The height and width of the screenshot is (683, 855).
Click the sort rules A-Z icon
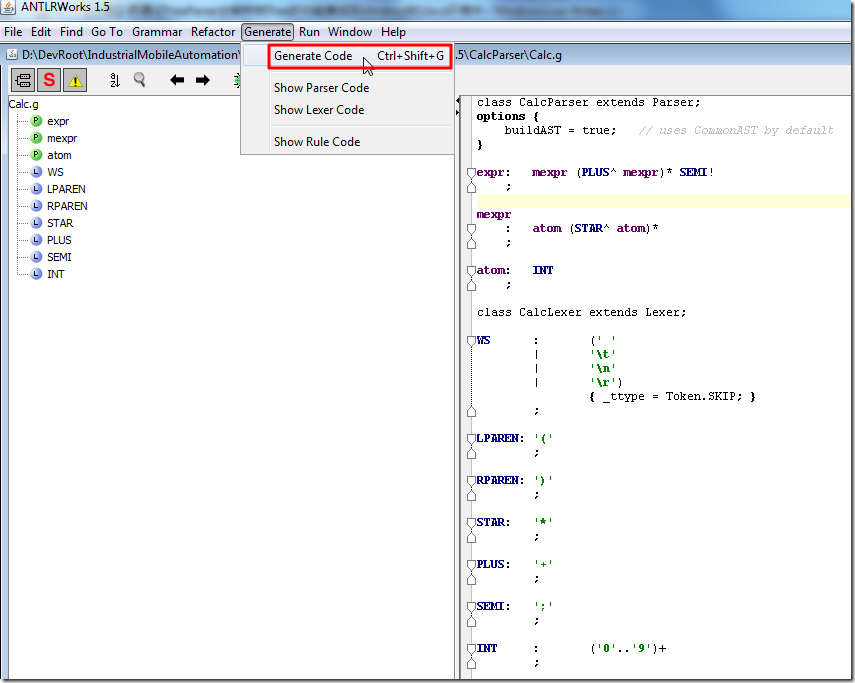(114, 80)
